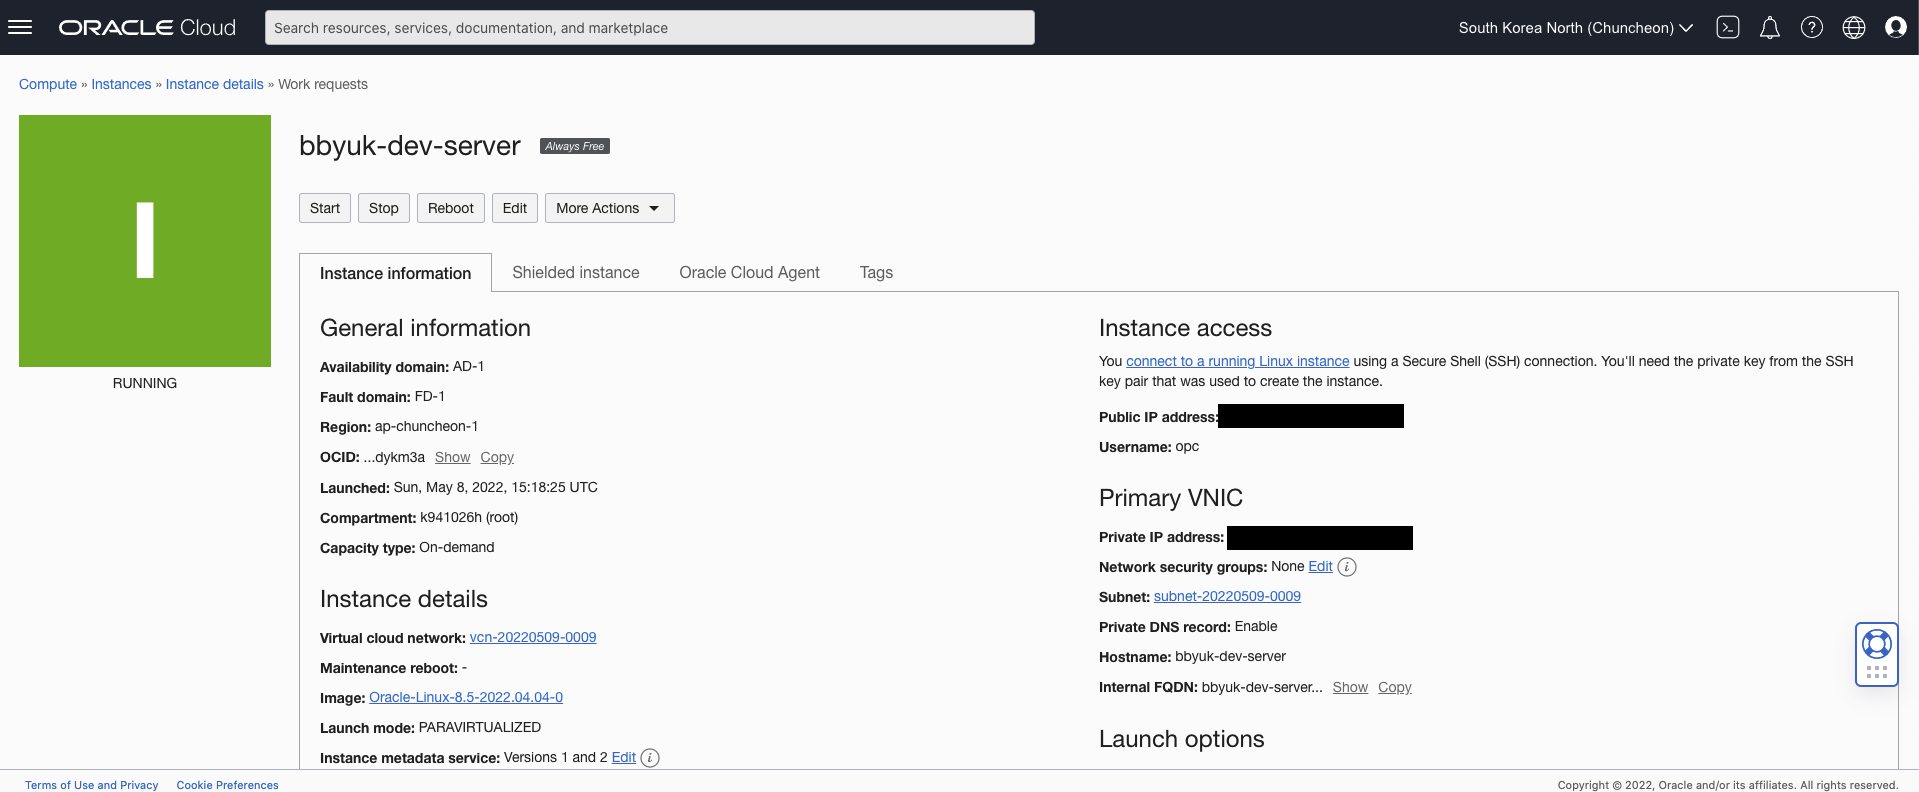The height and width of the screenshot is (792, 1919).
Task: Switch to the Tags tab
Action: pyautogui.click(x=876, y=272)
